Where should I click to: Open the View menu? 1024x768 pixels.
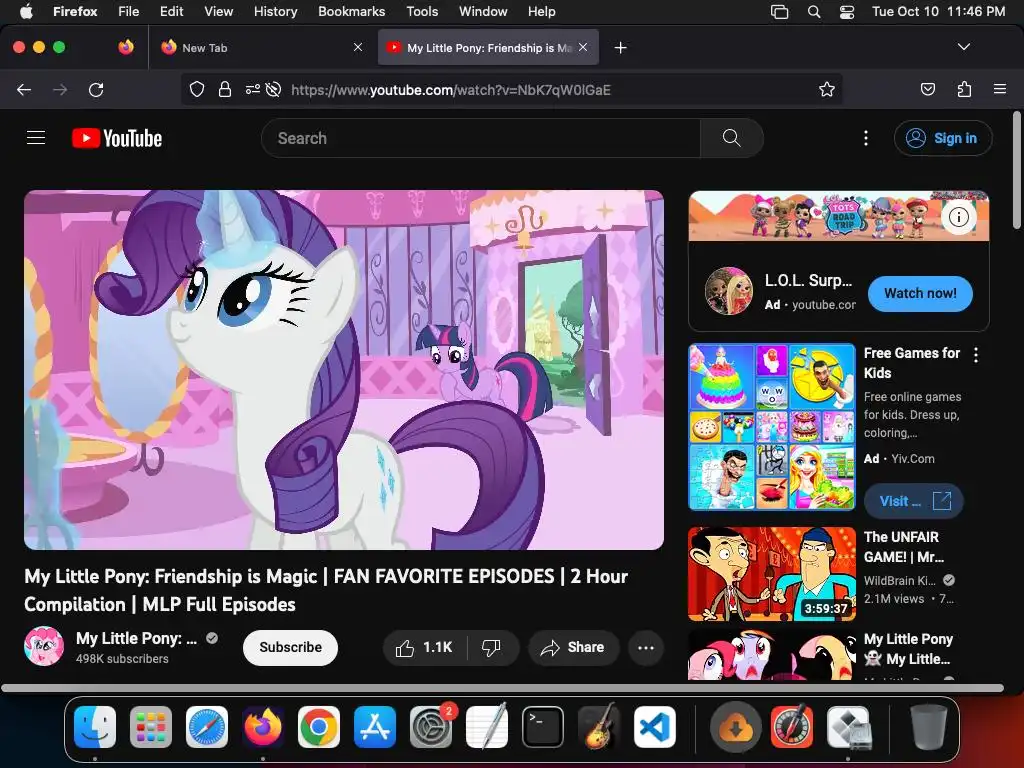point(218,12)
